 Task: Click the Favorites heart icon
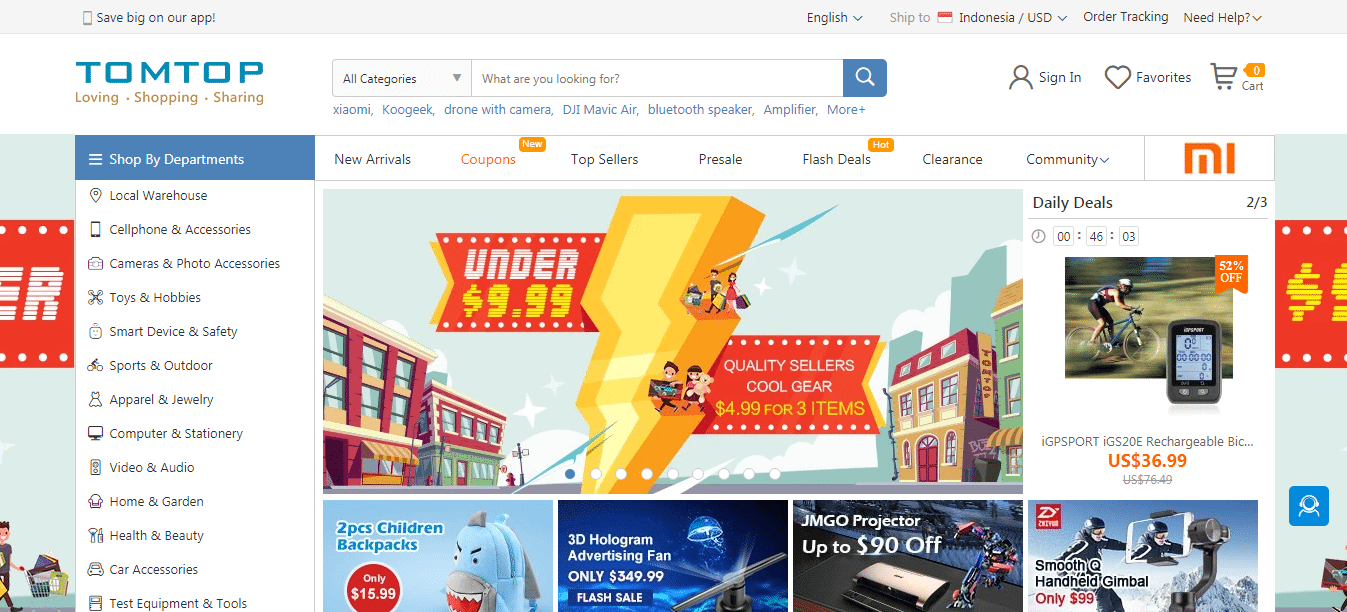pyautogui.click(x=1117, y=78)
